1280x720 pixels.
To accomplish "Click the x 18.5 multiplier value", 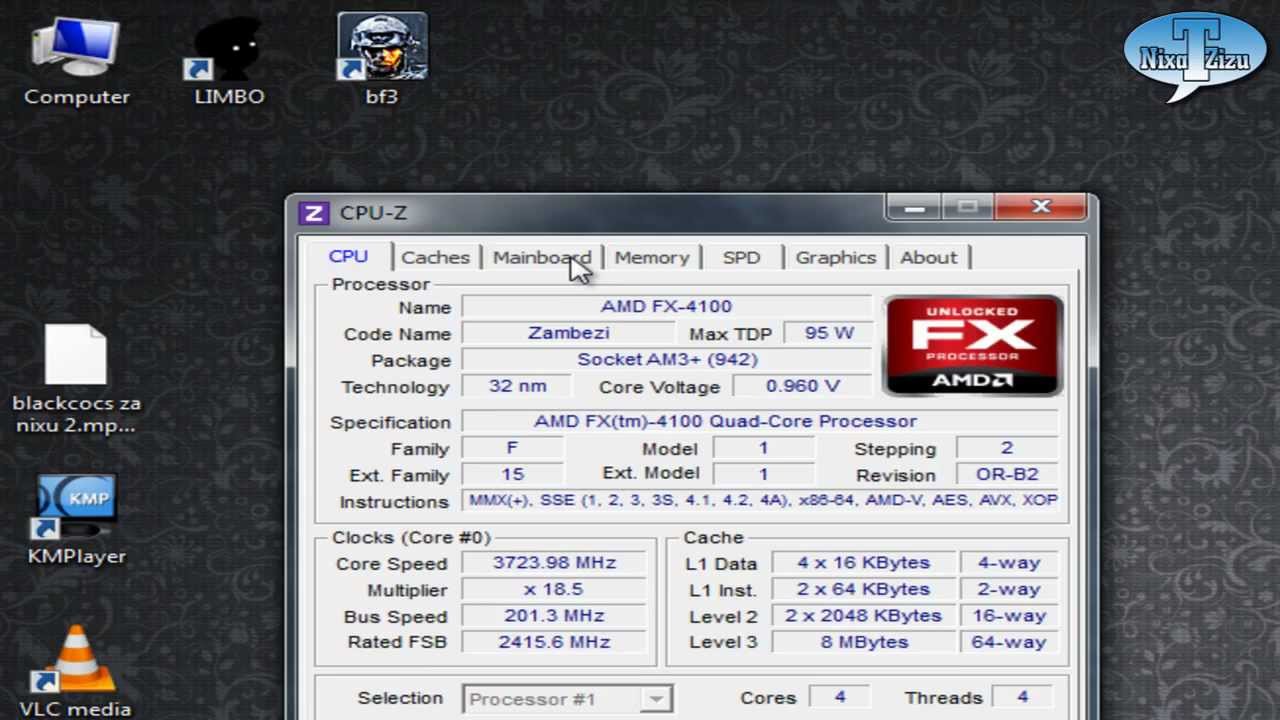I will point(554,590).
